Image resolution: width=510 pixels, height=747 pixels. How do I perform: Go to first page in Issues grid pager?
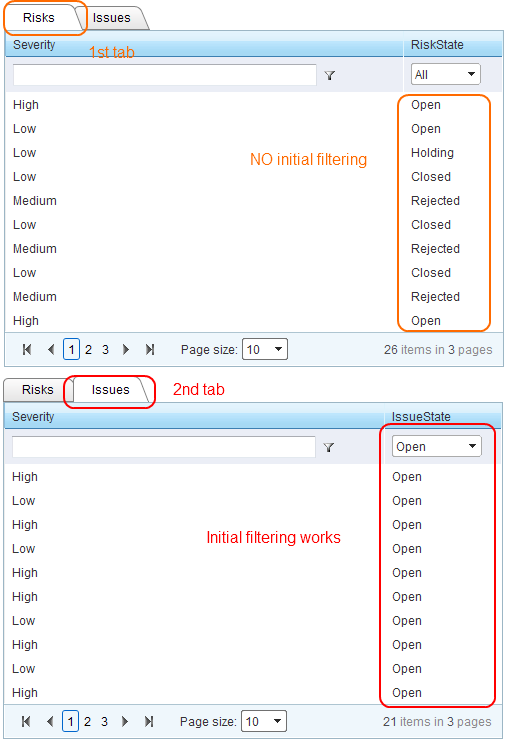(26, 722)
